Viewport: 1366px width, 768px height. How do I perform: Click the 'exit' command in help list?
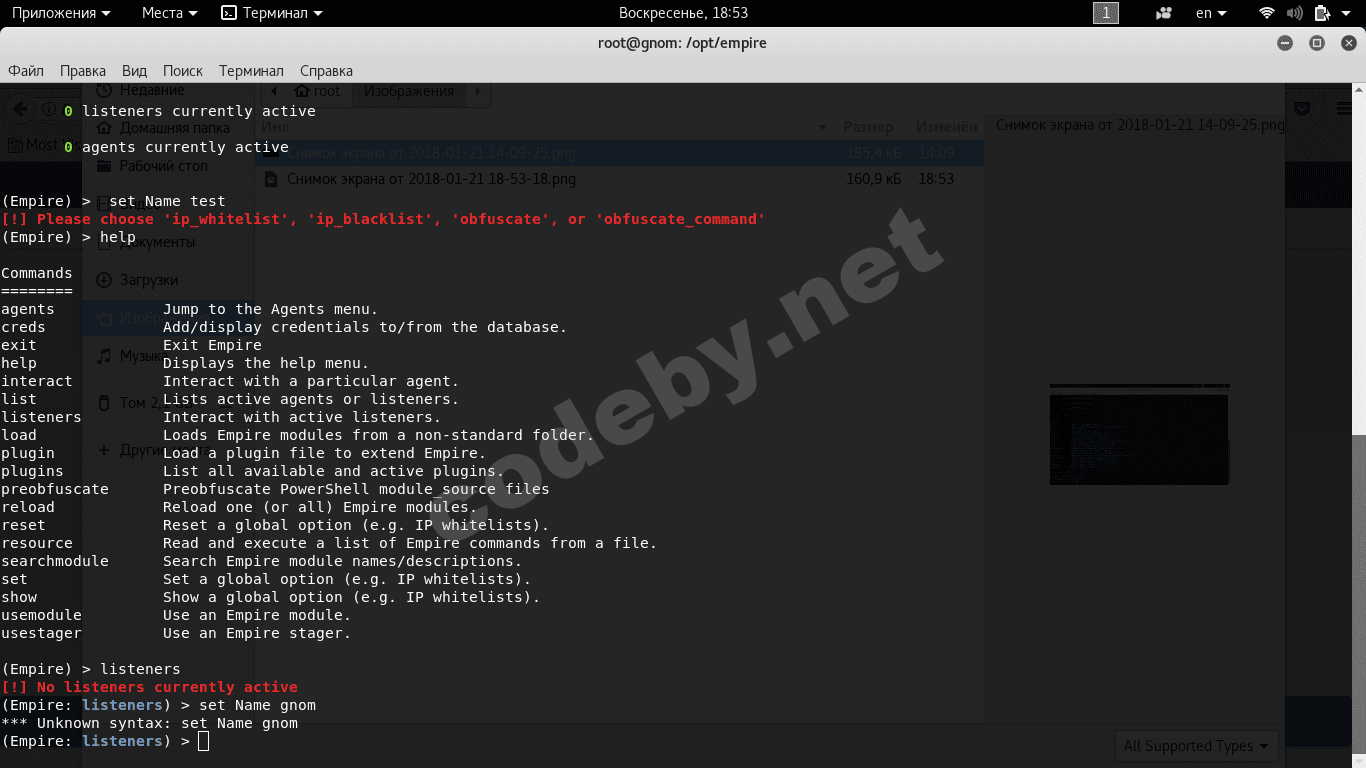[x=19, y=345]
